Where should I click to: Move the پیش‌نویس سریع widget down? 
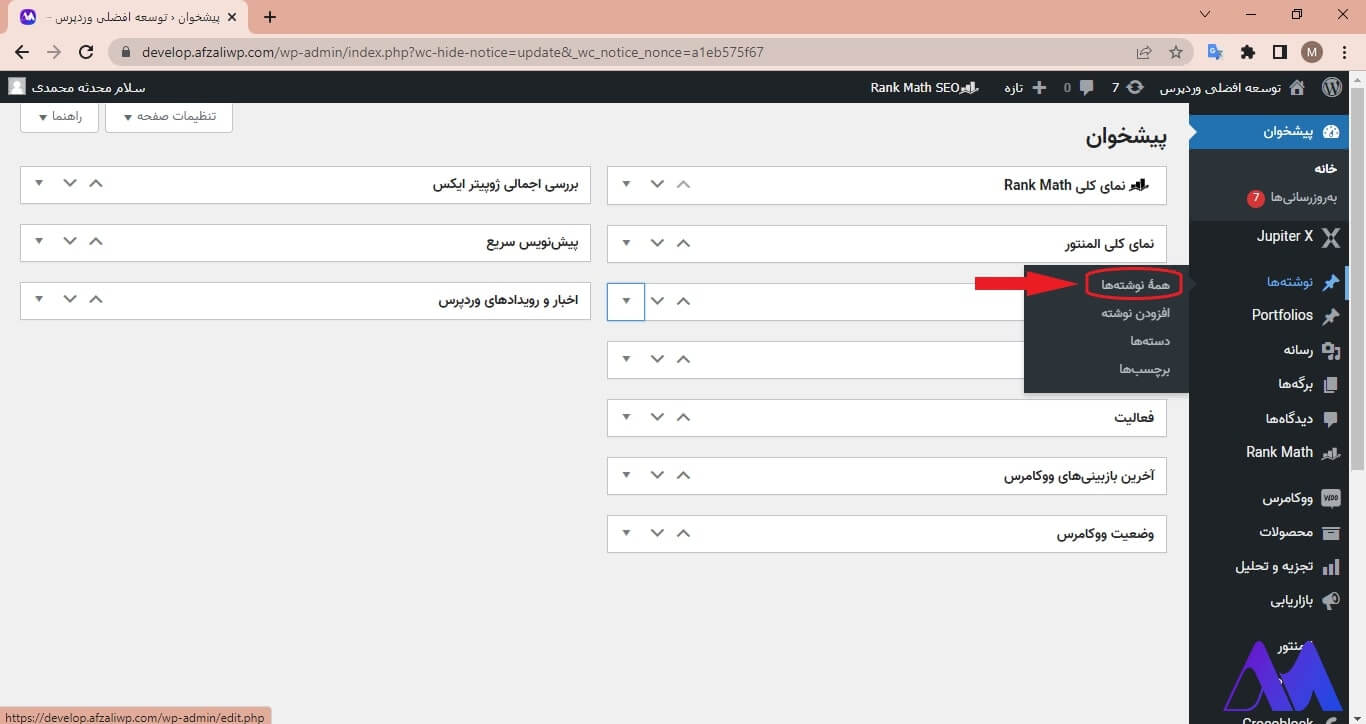pyautogui.click(x=69, y=242)
